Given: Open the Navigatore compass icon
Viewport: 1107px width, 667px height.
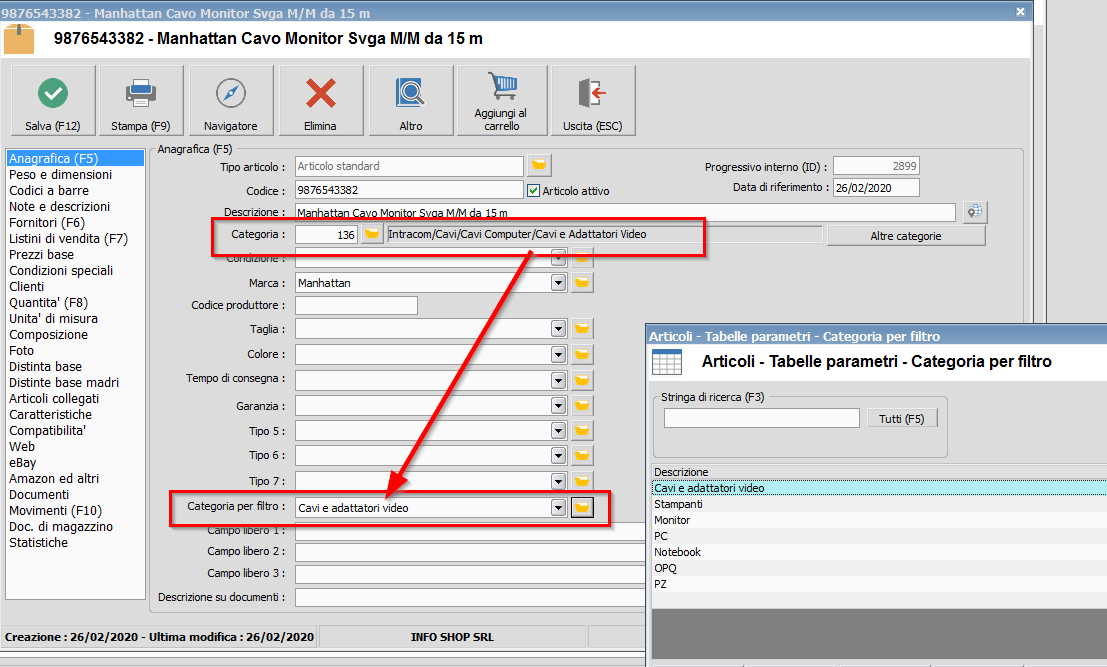Looking at the screenshot, I should click(x=231, y=94).
